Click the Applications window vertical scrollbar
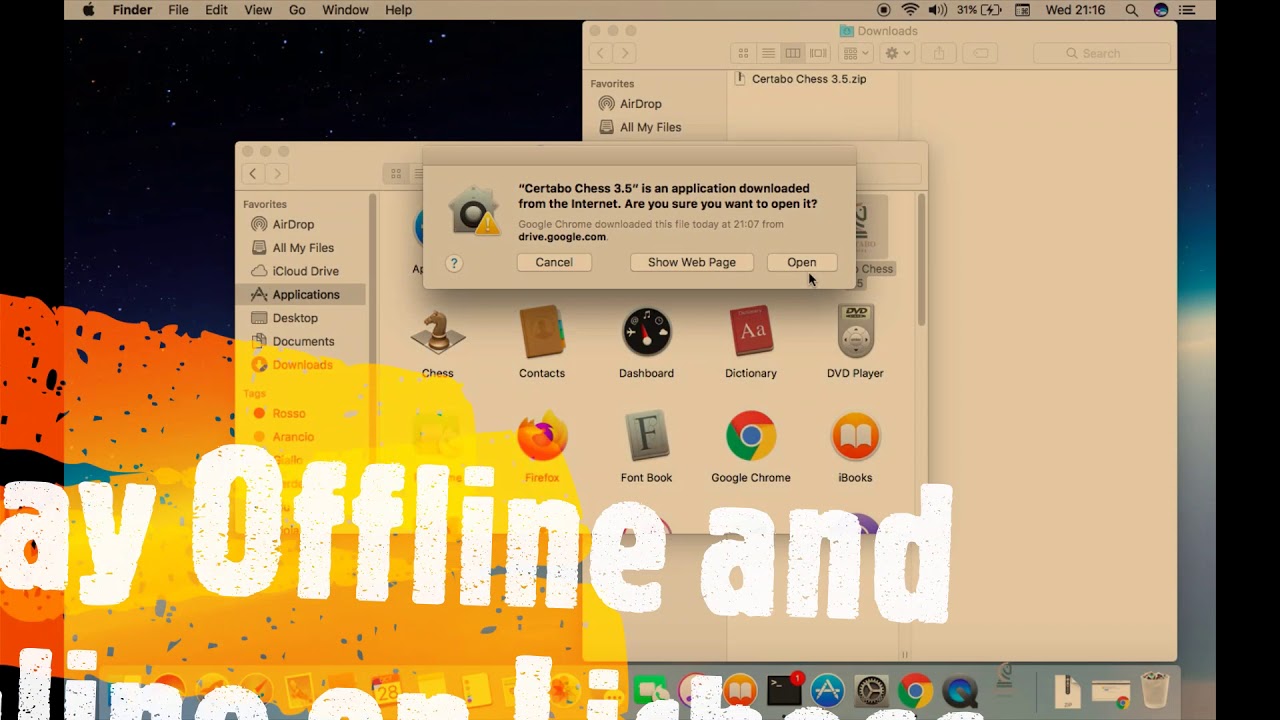 (920, 260)
